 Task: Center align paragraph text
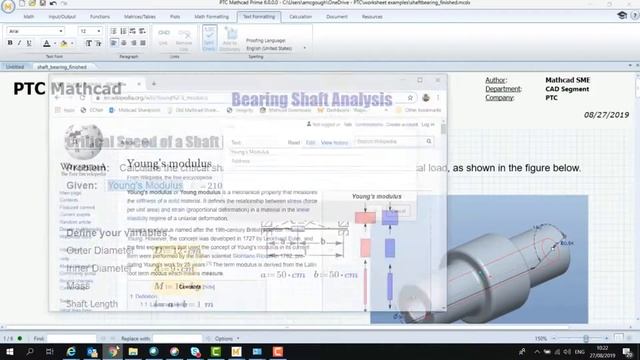click(x=124, y=43)
